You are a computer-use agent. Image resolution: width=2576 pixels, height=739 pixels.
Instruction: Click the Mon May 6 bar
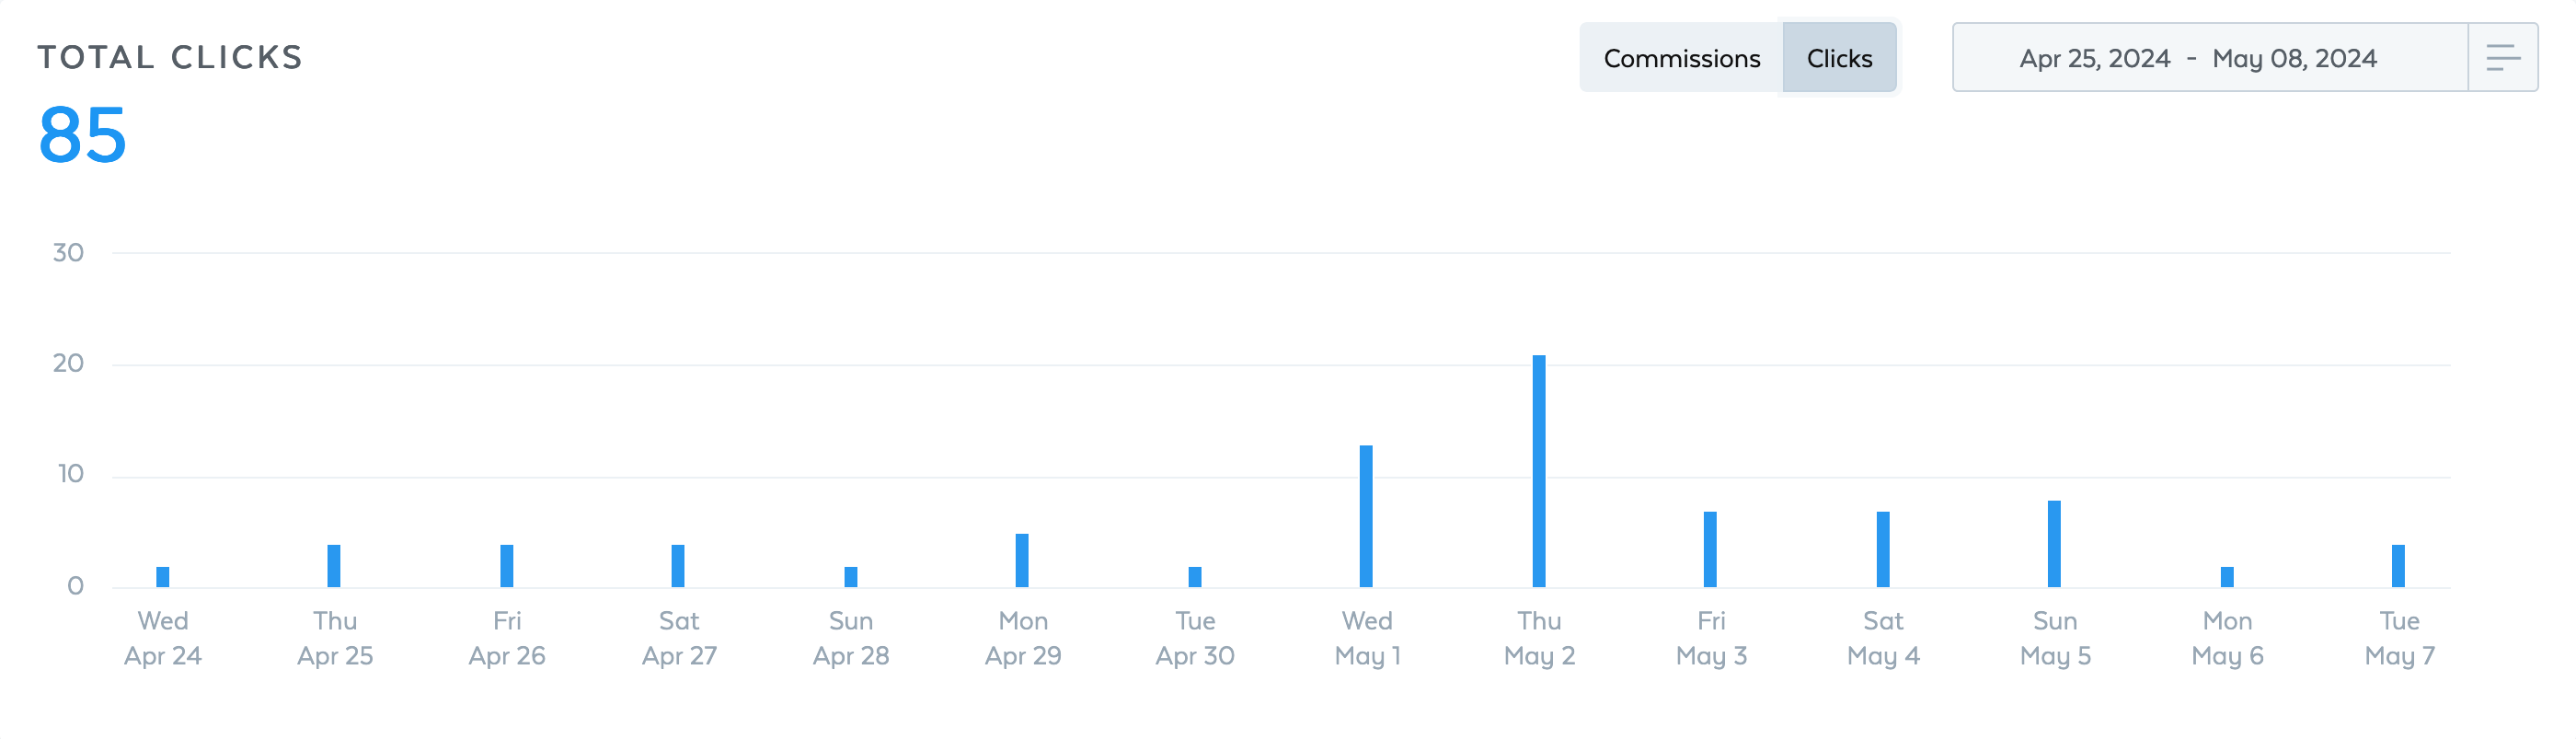click(2227, 577)
